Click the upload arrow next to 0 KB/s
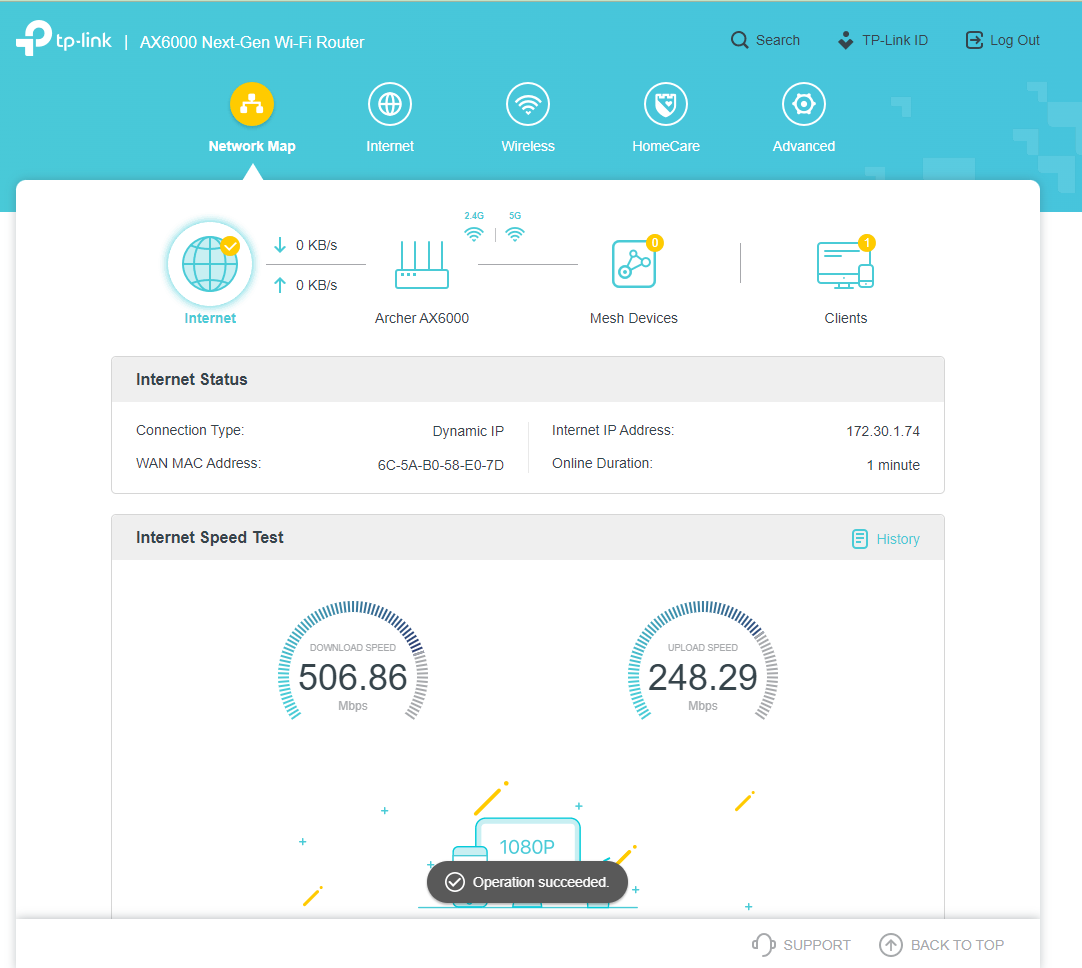This screenshot has width=1082, height=968. click(x=279, y=285)
